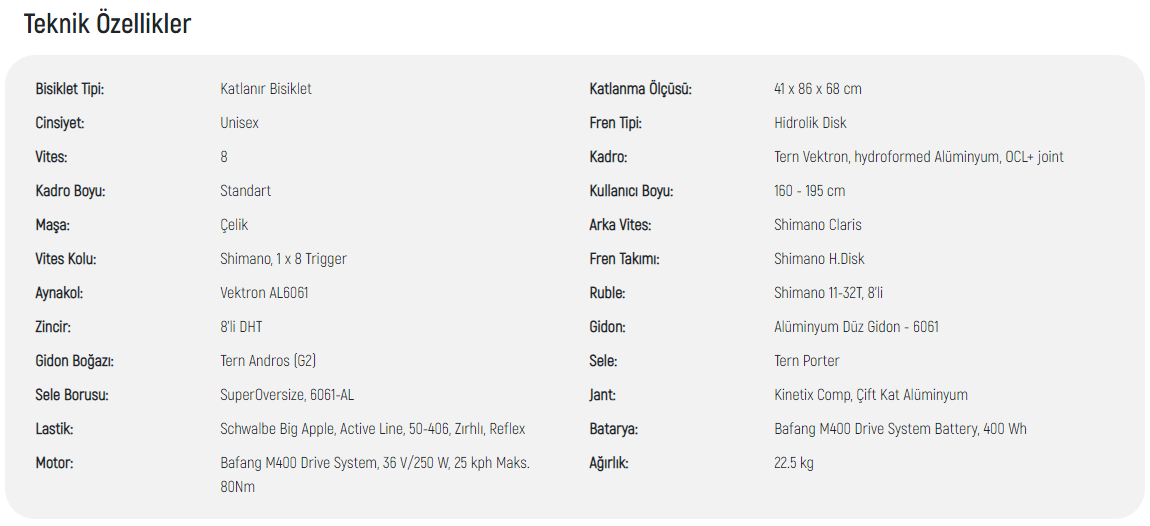Image resolution: width=1150 pixels, height=526 pixels.
Task: Click the SuperOversize, 6061-AL value
Action: point(287,395)
